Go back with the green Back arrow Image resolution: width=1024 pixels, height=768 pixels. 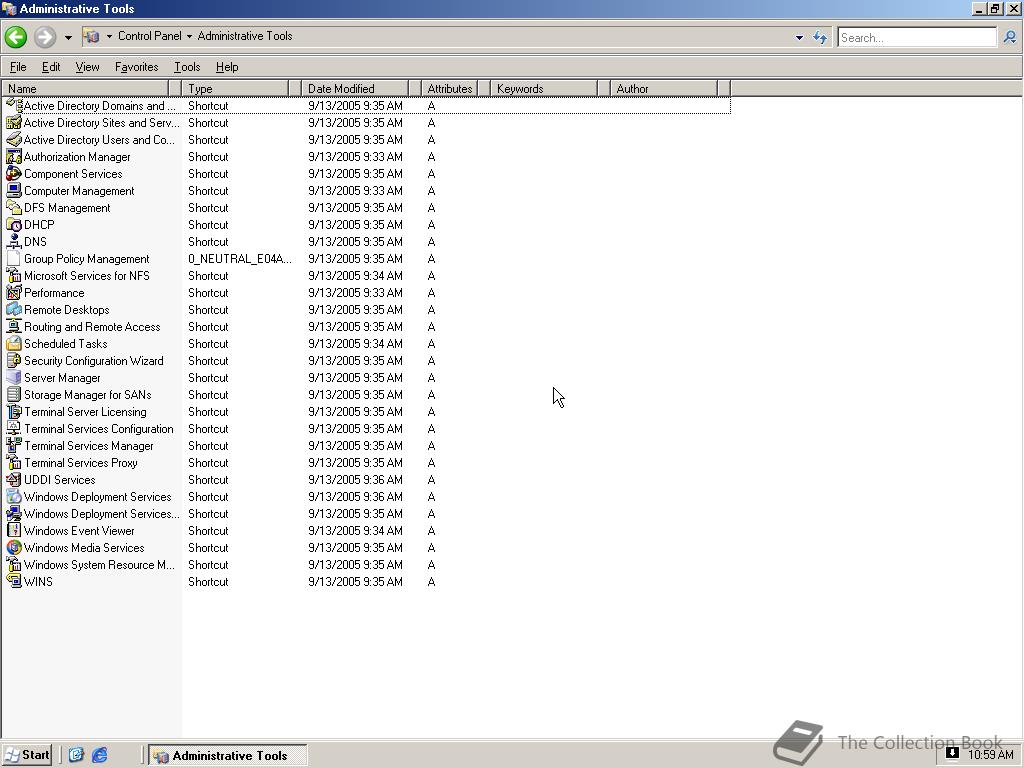click(16, 37)
